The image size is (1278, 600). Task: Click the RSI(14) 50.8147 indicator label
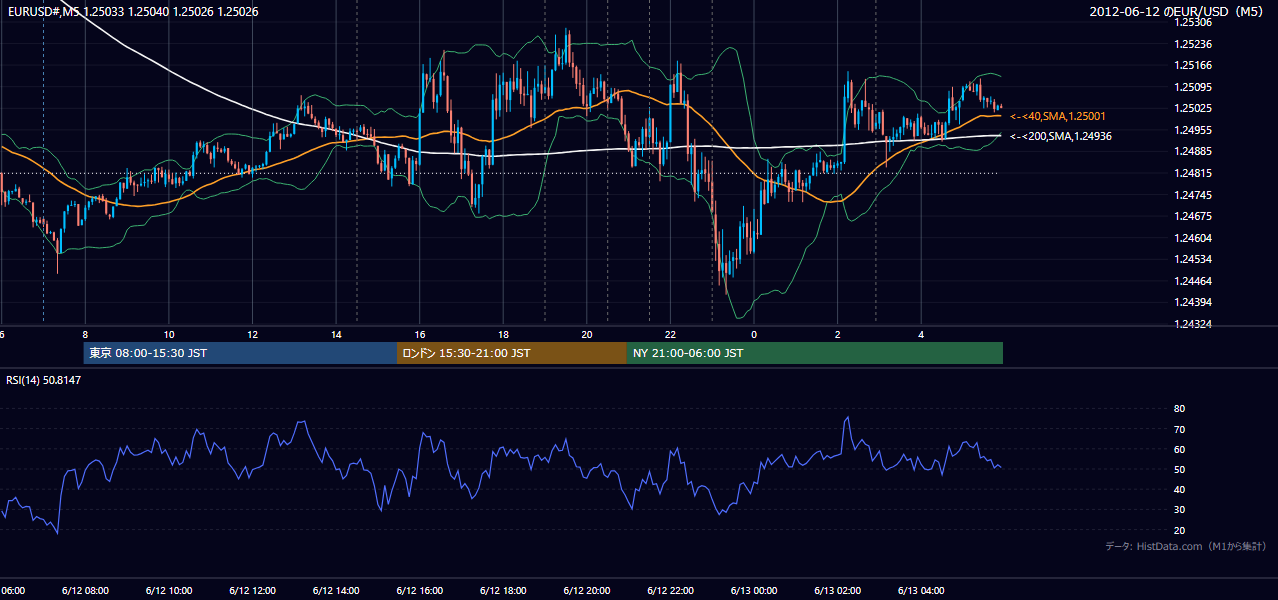(x=44, y=380)
